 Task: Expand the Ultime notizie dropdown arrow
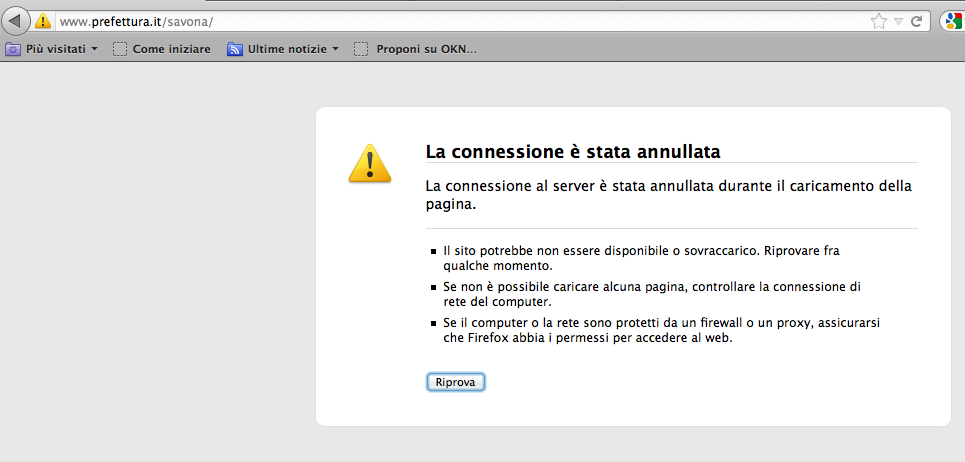336,49
